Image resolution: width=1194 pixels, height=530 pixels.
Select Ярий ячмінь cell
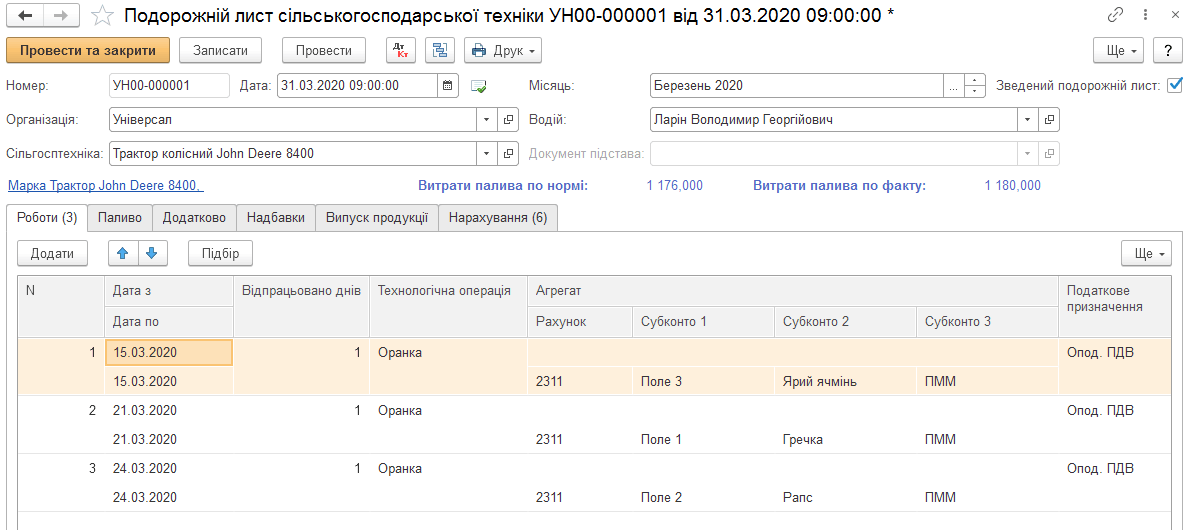[x=845, y=382]
